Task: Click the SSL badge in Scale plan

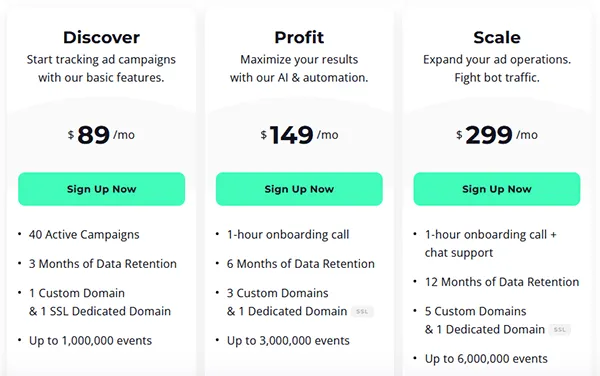Action: (x=559, y=330)
